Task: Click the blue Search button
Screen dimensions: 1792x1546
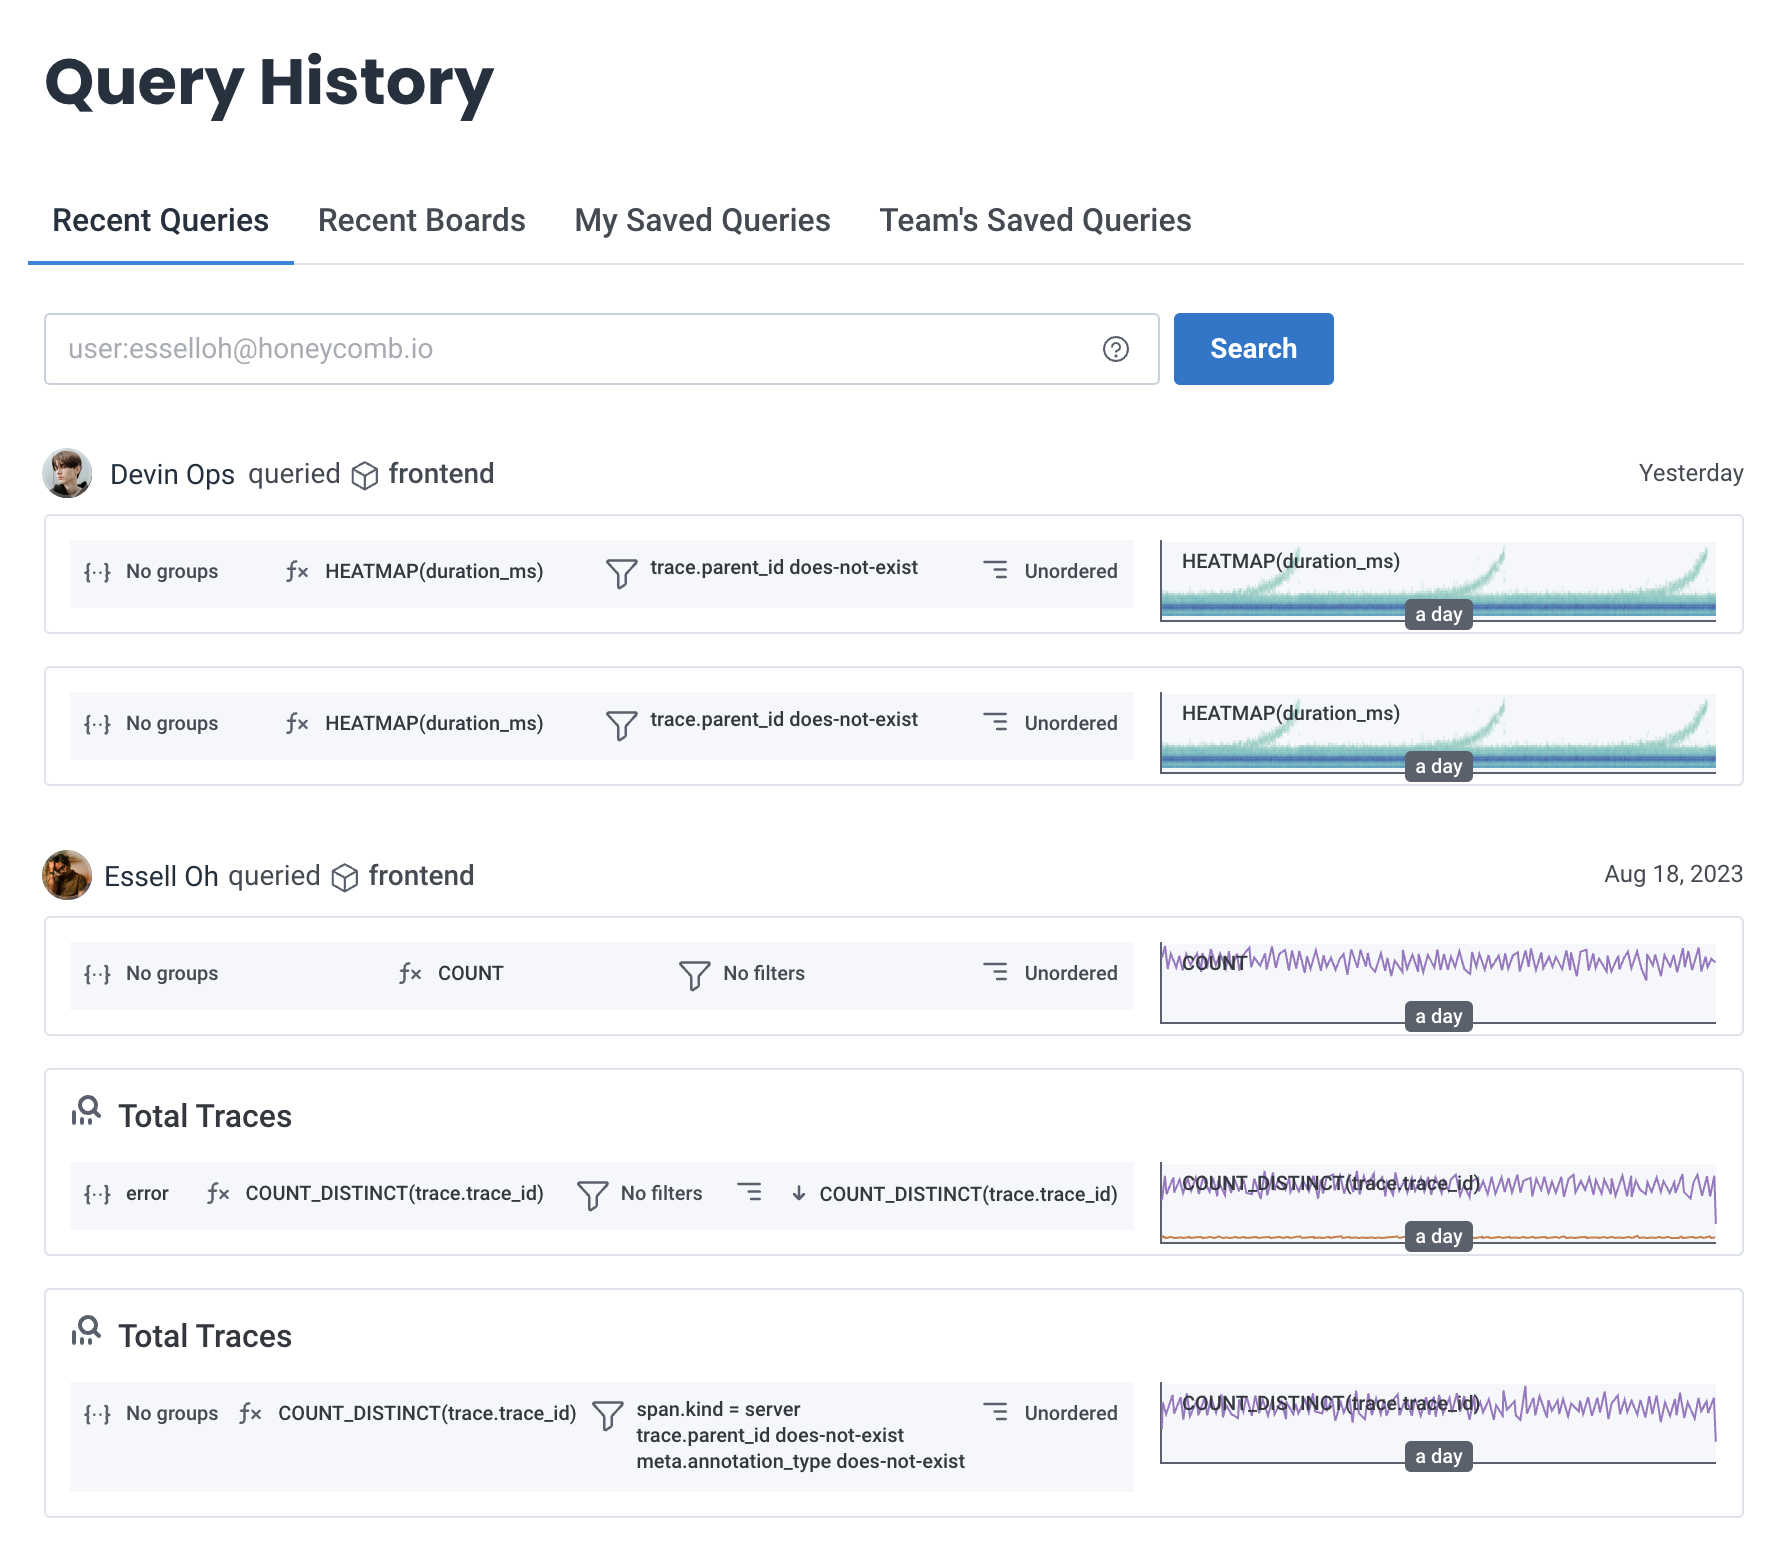Action: 1253,349
